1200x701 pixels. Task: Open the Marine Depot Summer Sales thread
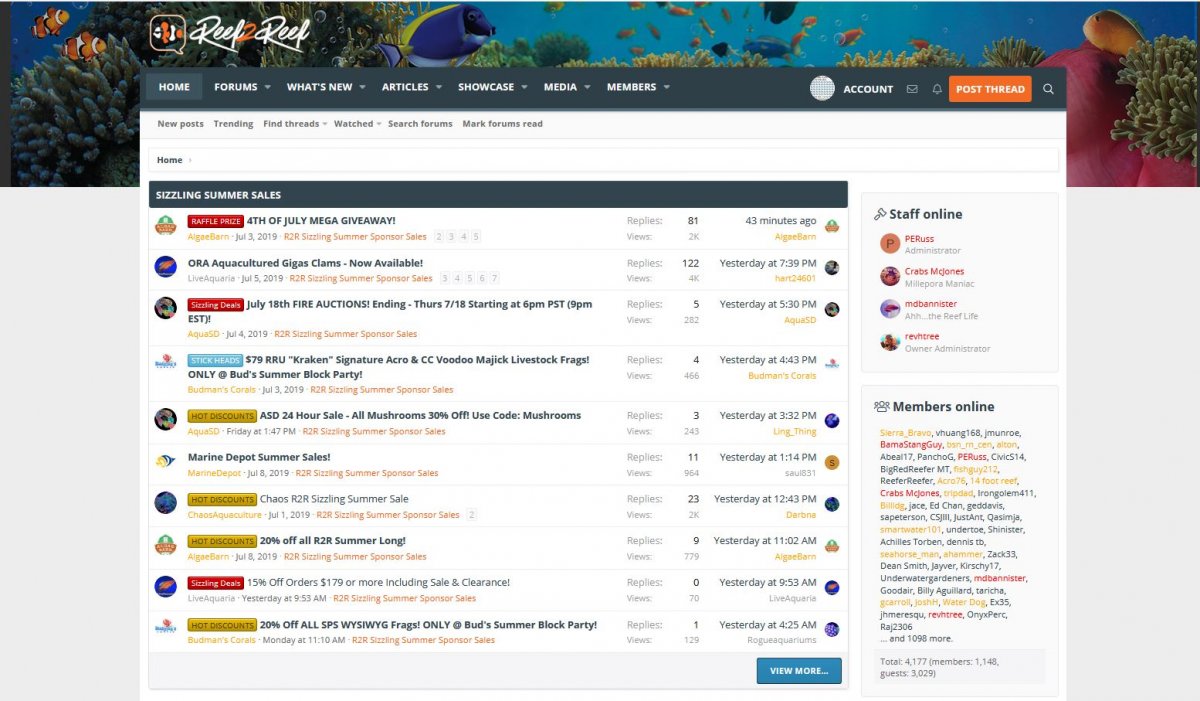[x=259, y=457]
